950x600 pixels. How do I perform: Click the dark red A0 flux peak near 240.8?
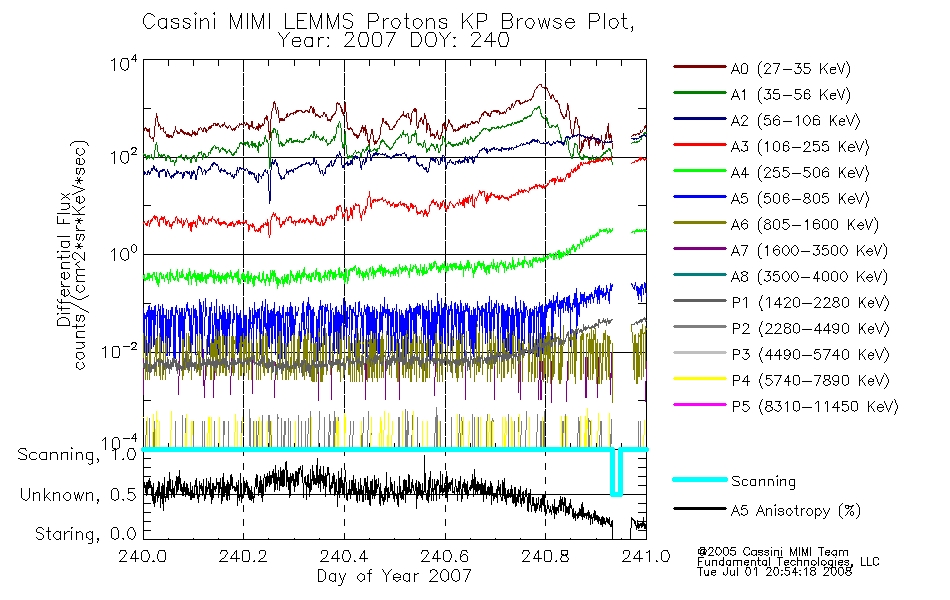click(x=540, y=88)
